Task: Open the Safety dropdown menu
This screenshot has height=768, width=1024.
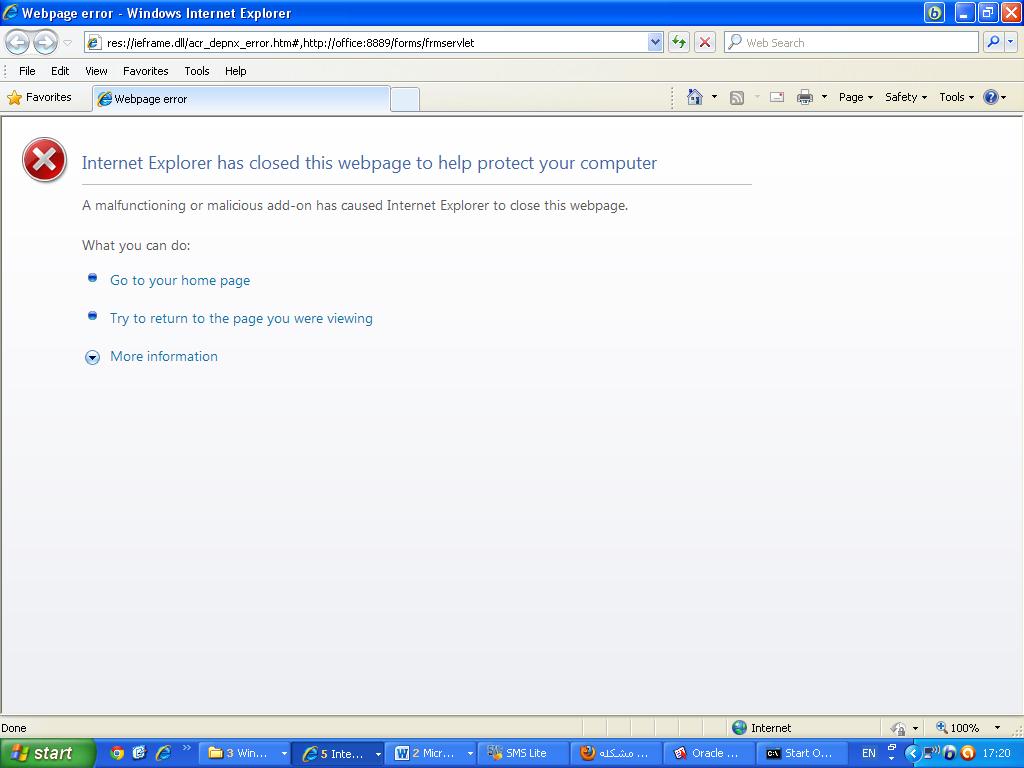Action: click(905, 97)
